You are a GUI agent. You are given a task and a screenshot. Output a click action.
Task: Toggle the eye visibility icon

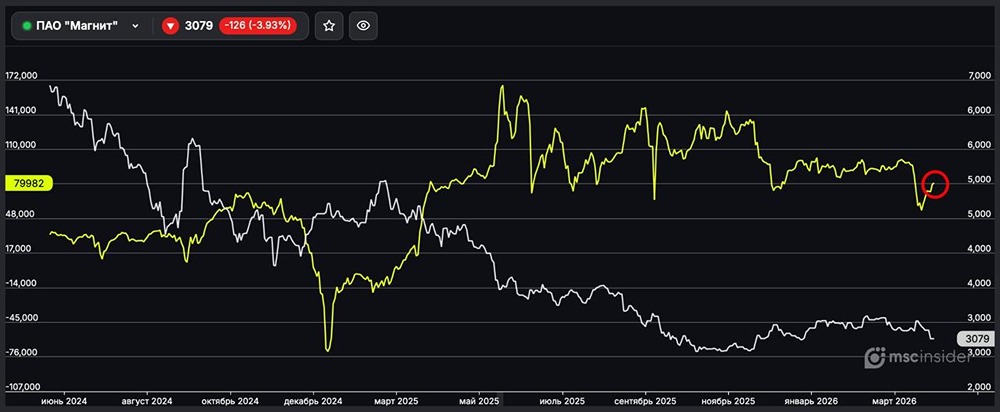364,26
